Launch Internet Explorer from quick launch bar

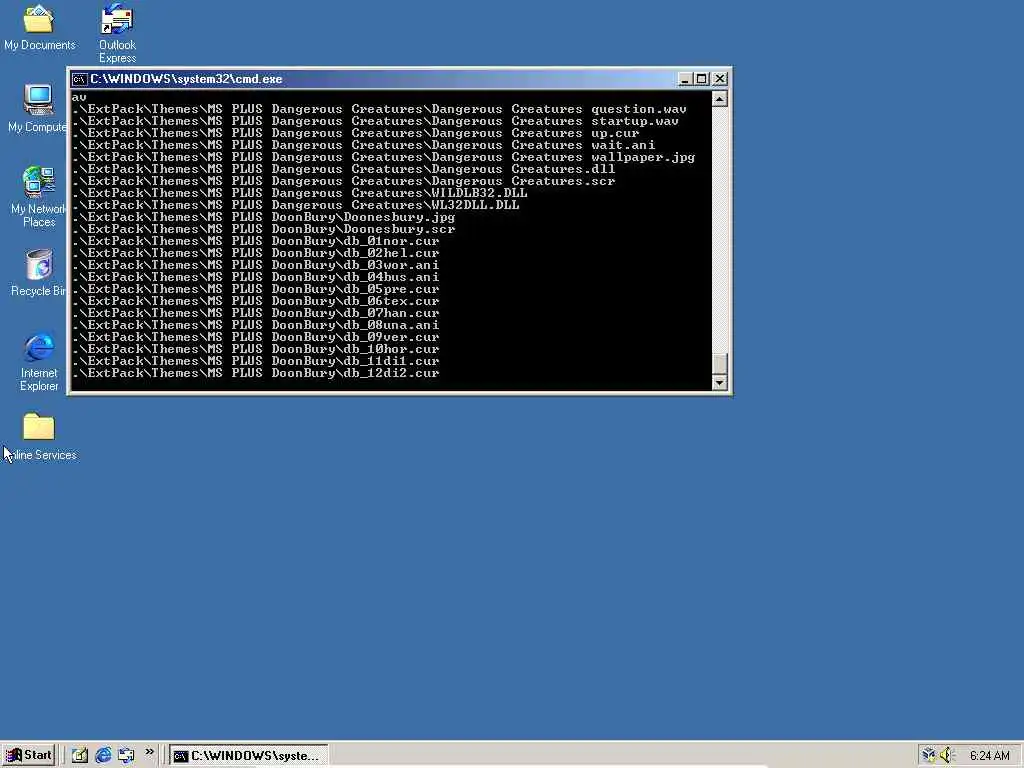pos(103,756)
